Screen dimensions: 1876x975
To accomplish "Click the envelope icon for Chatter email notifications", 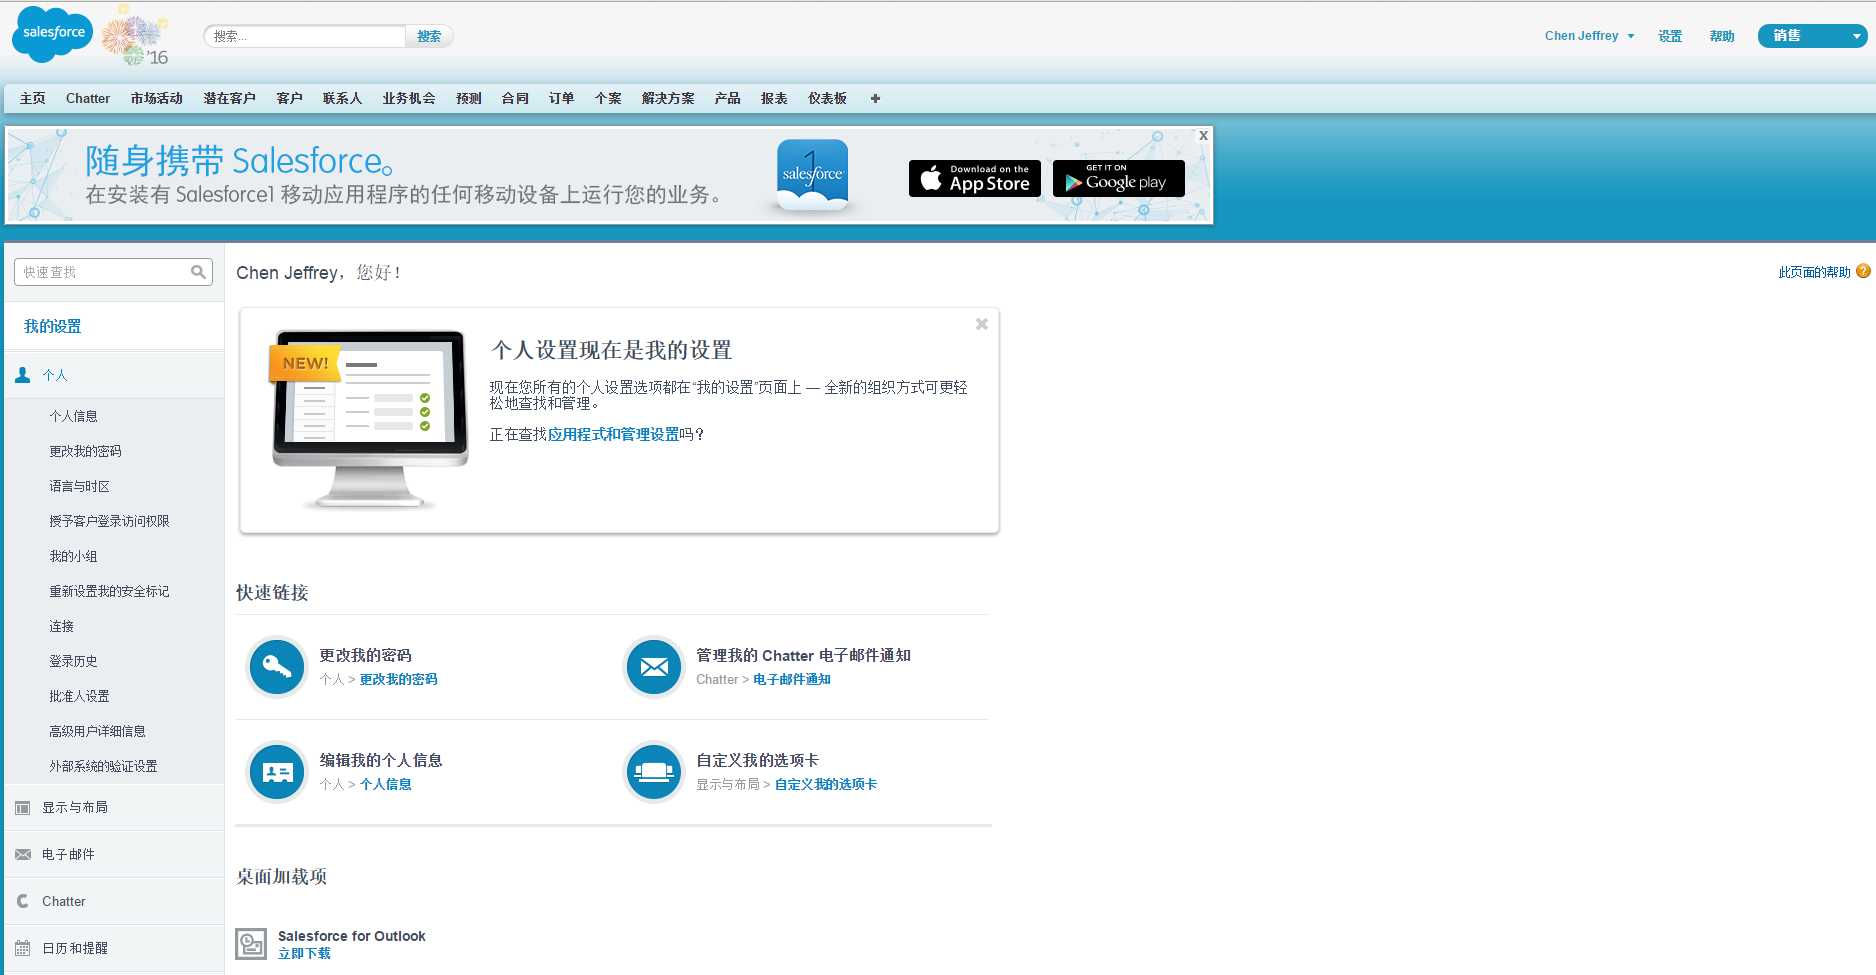I will pyautogui.click(x=654, y=666).
